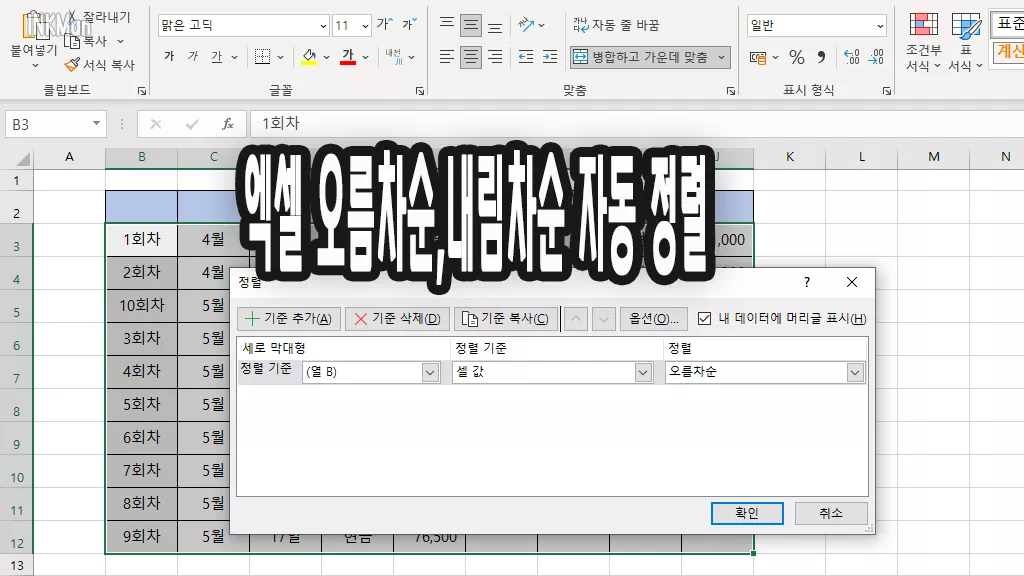
Task: Click Add Level (기준 추가) button
Action: point(289,319)
